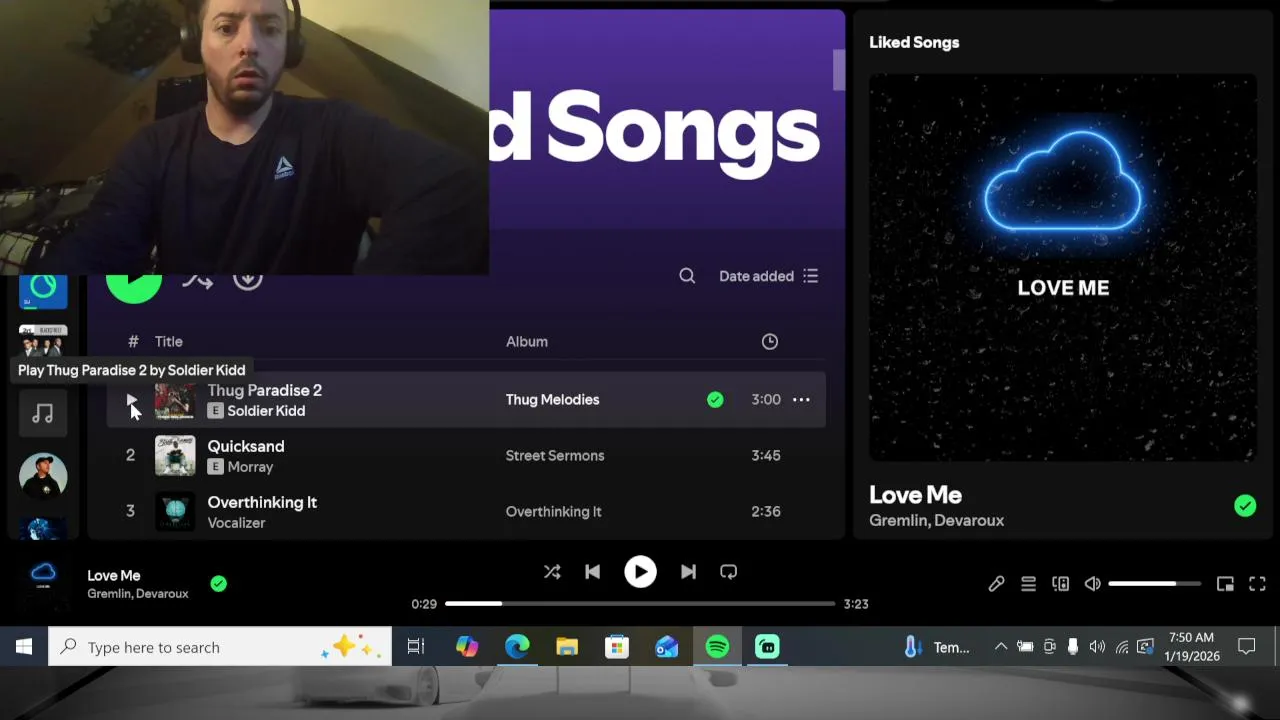The height and width of the screenshot is (720, 1280).
Task: Open Microsoft Store from taskbar
Action: click(617, 647)
